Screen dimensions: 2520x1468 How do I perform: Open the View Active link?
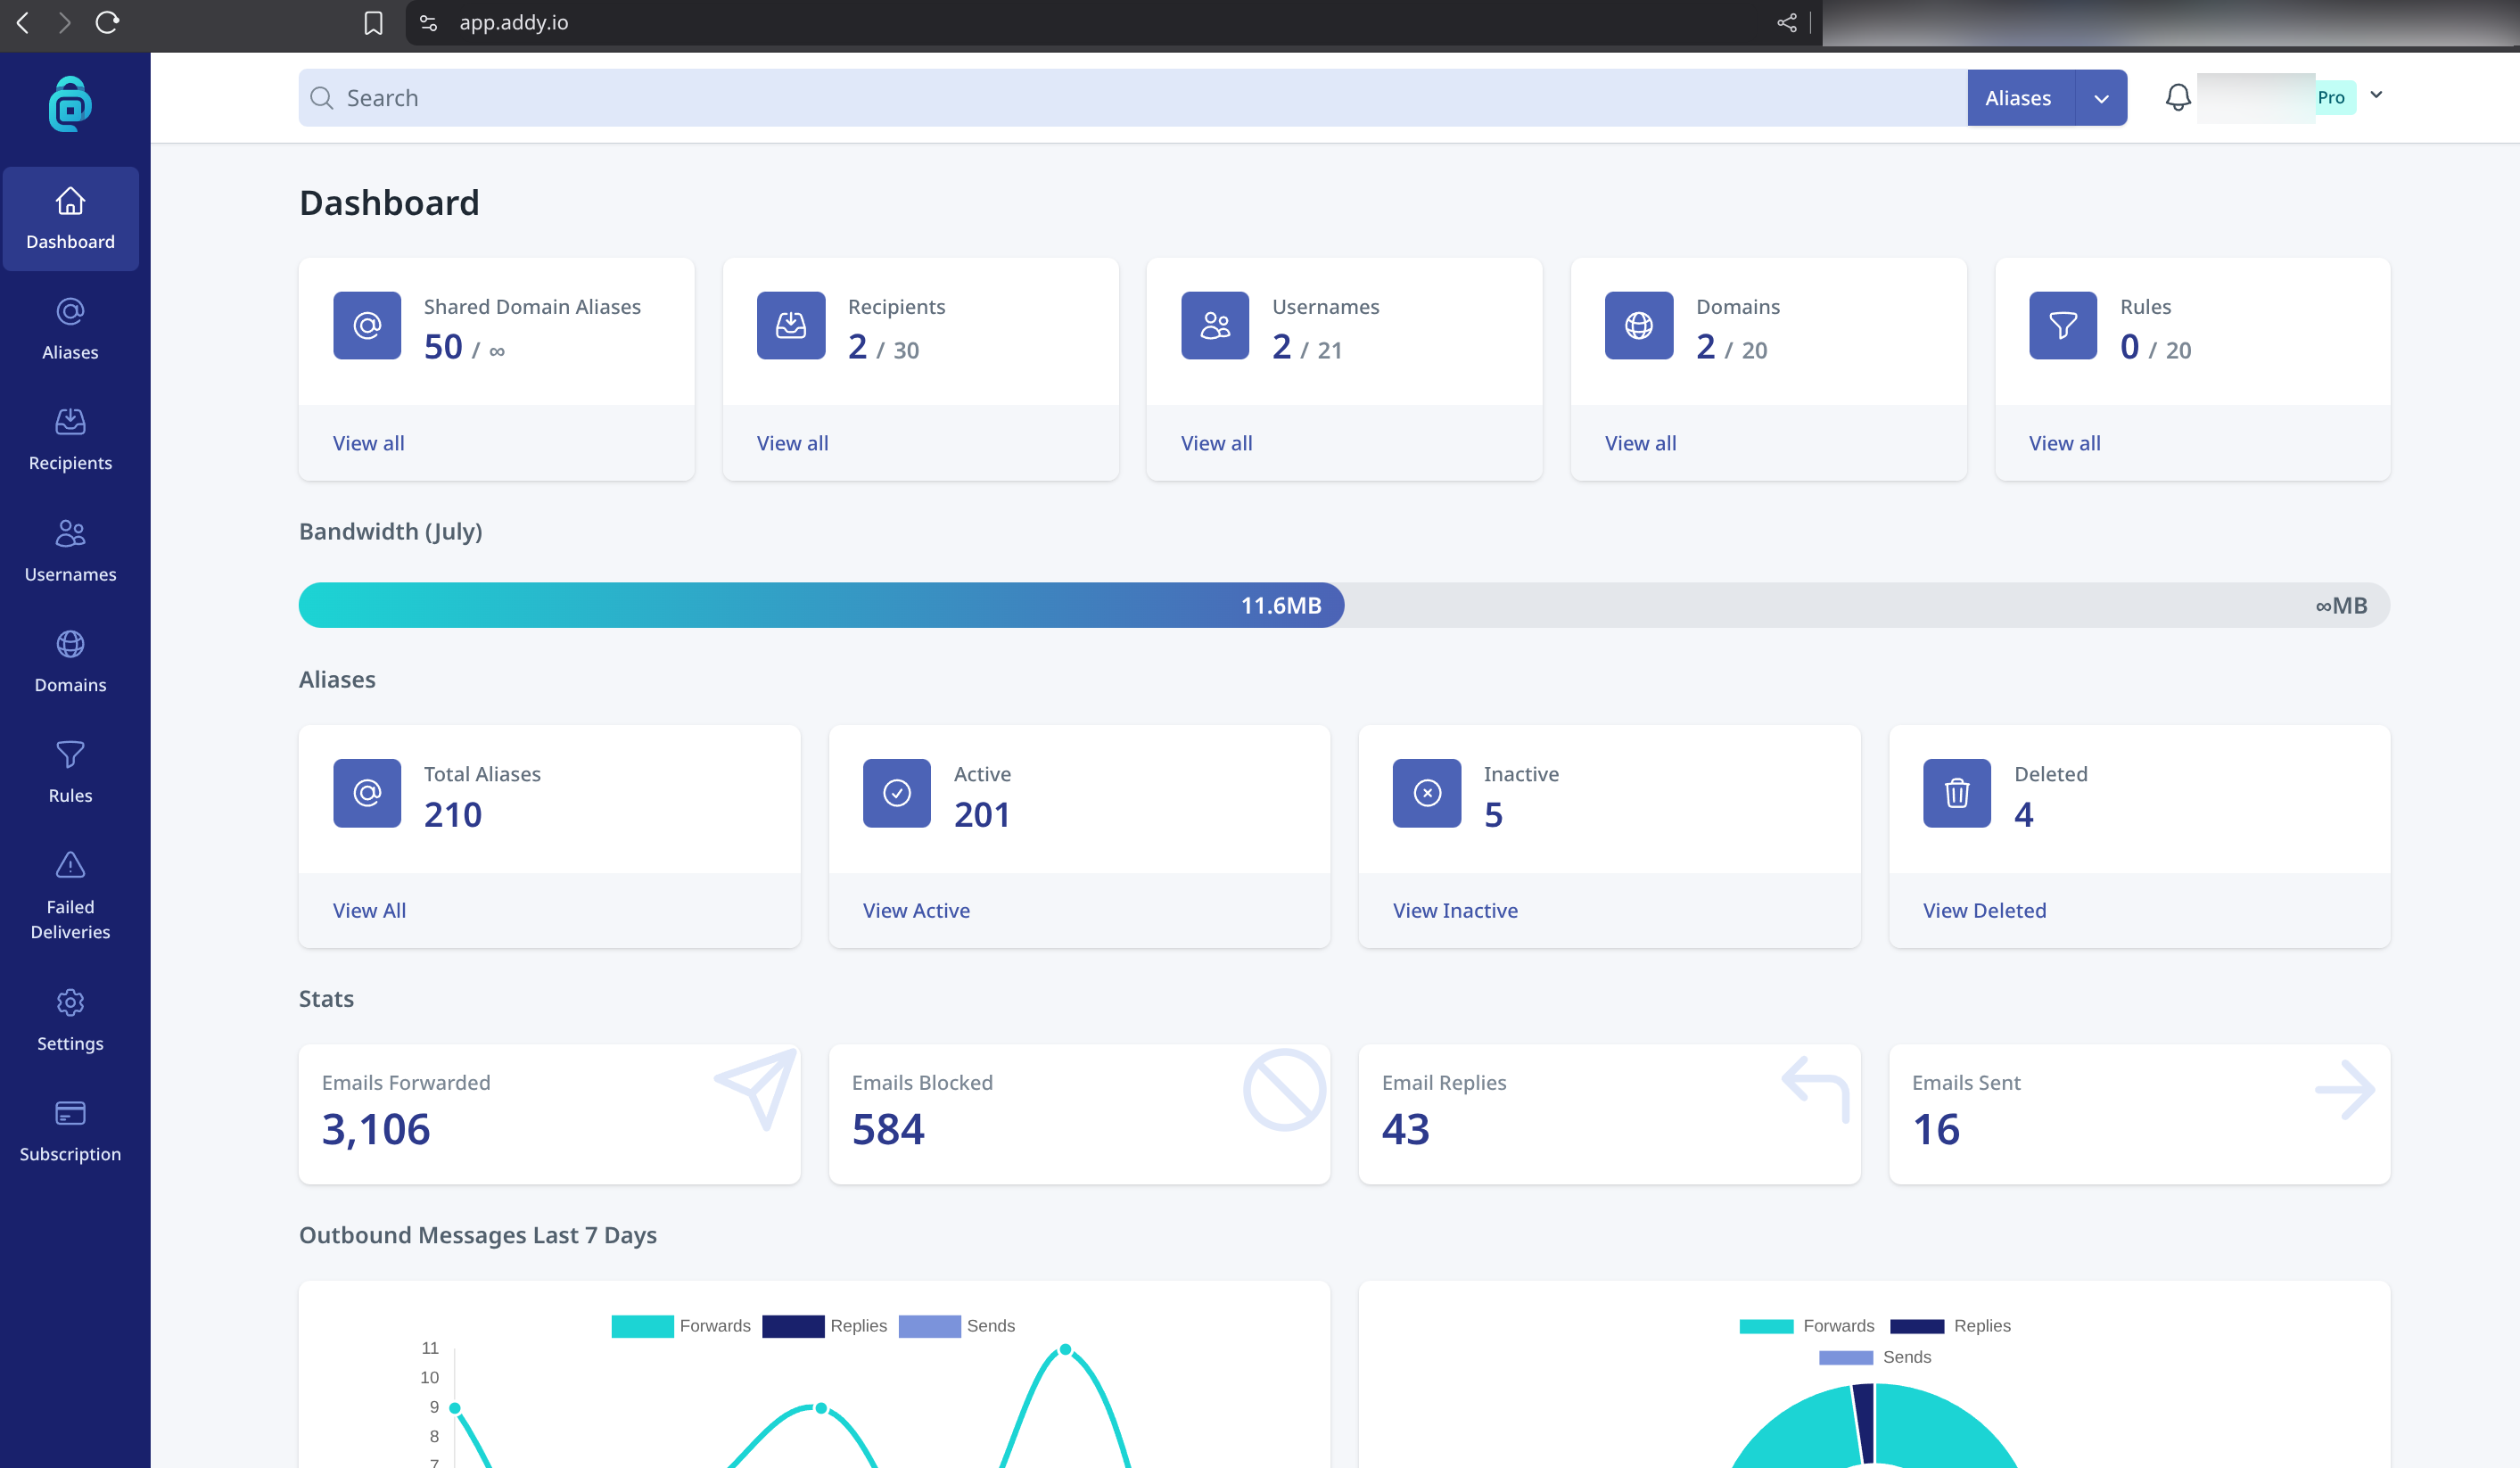(x=916, y=910)
